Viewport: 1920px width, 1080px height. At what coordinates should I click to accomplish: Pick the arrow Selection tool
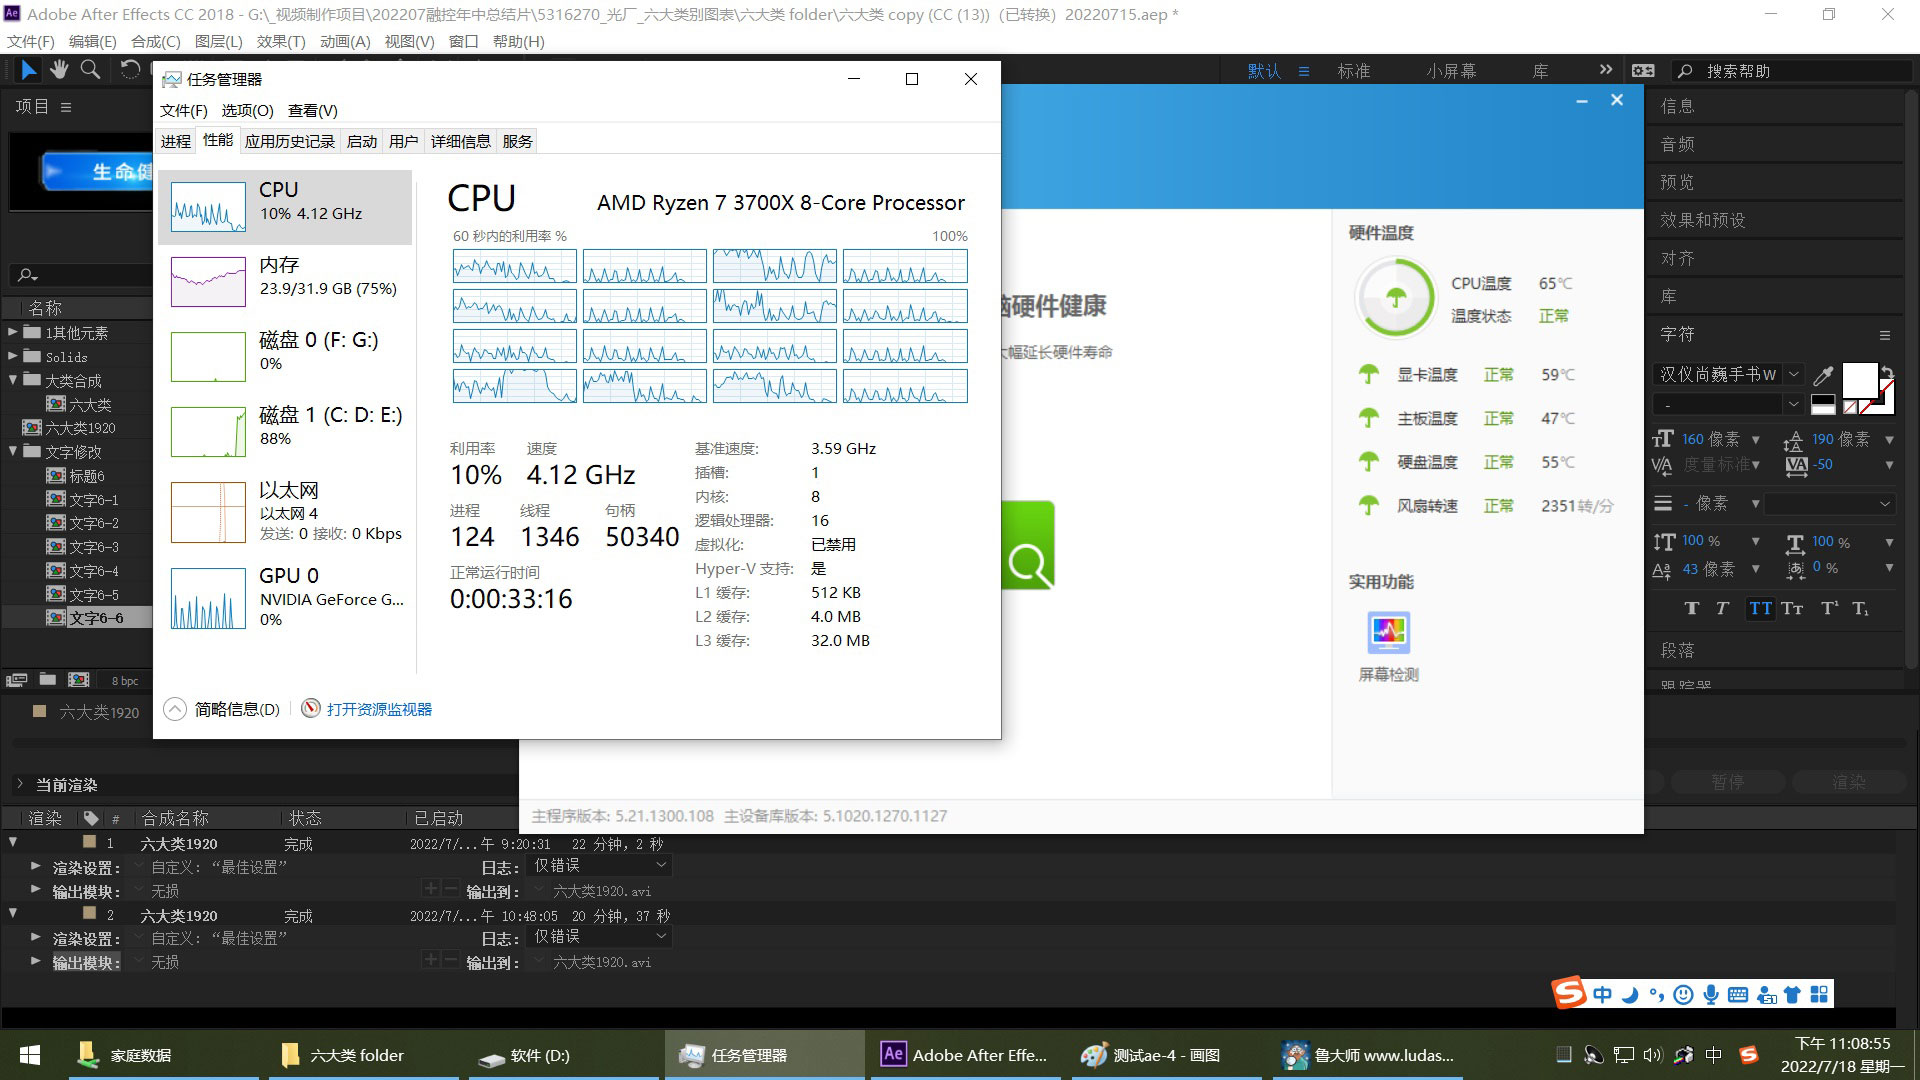28,69
